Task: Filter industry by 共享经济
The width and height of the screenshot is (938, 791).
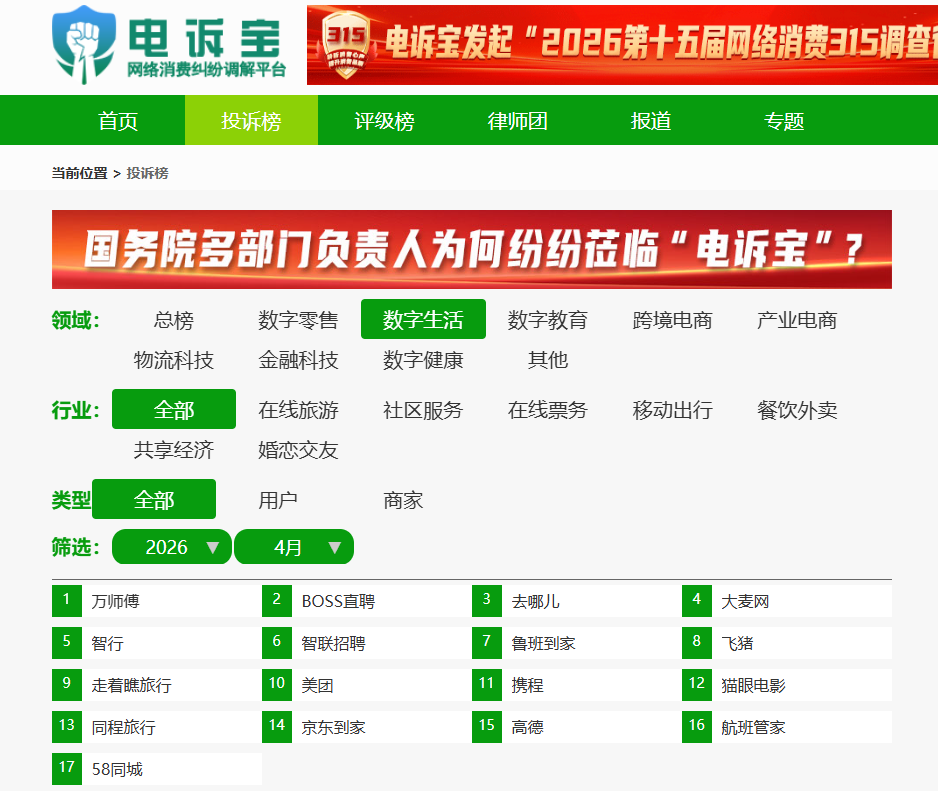Action: click(173, 449)
